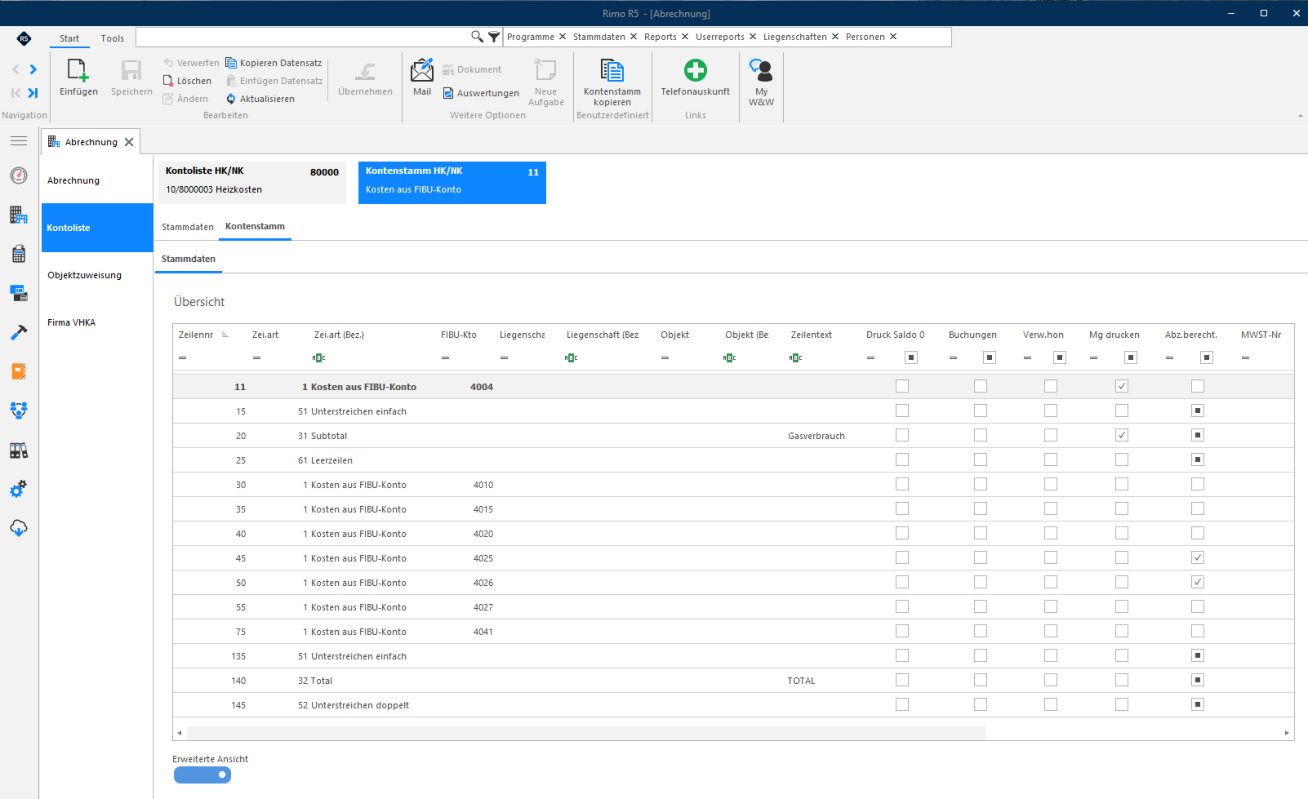Open the cloud download sidebar icon
The width and height of the screenshot is (1308, 799).
point(18,528)
